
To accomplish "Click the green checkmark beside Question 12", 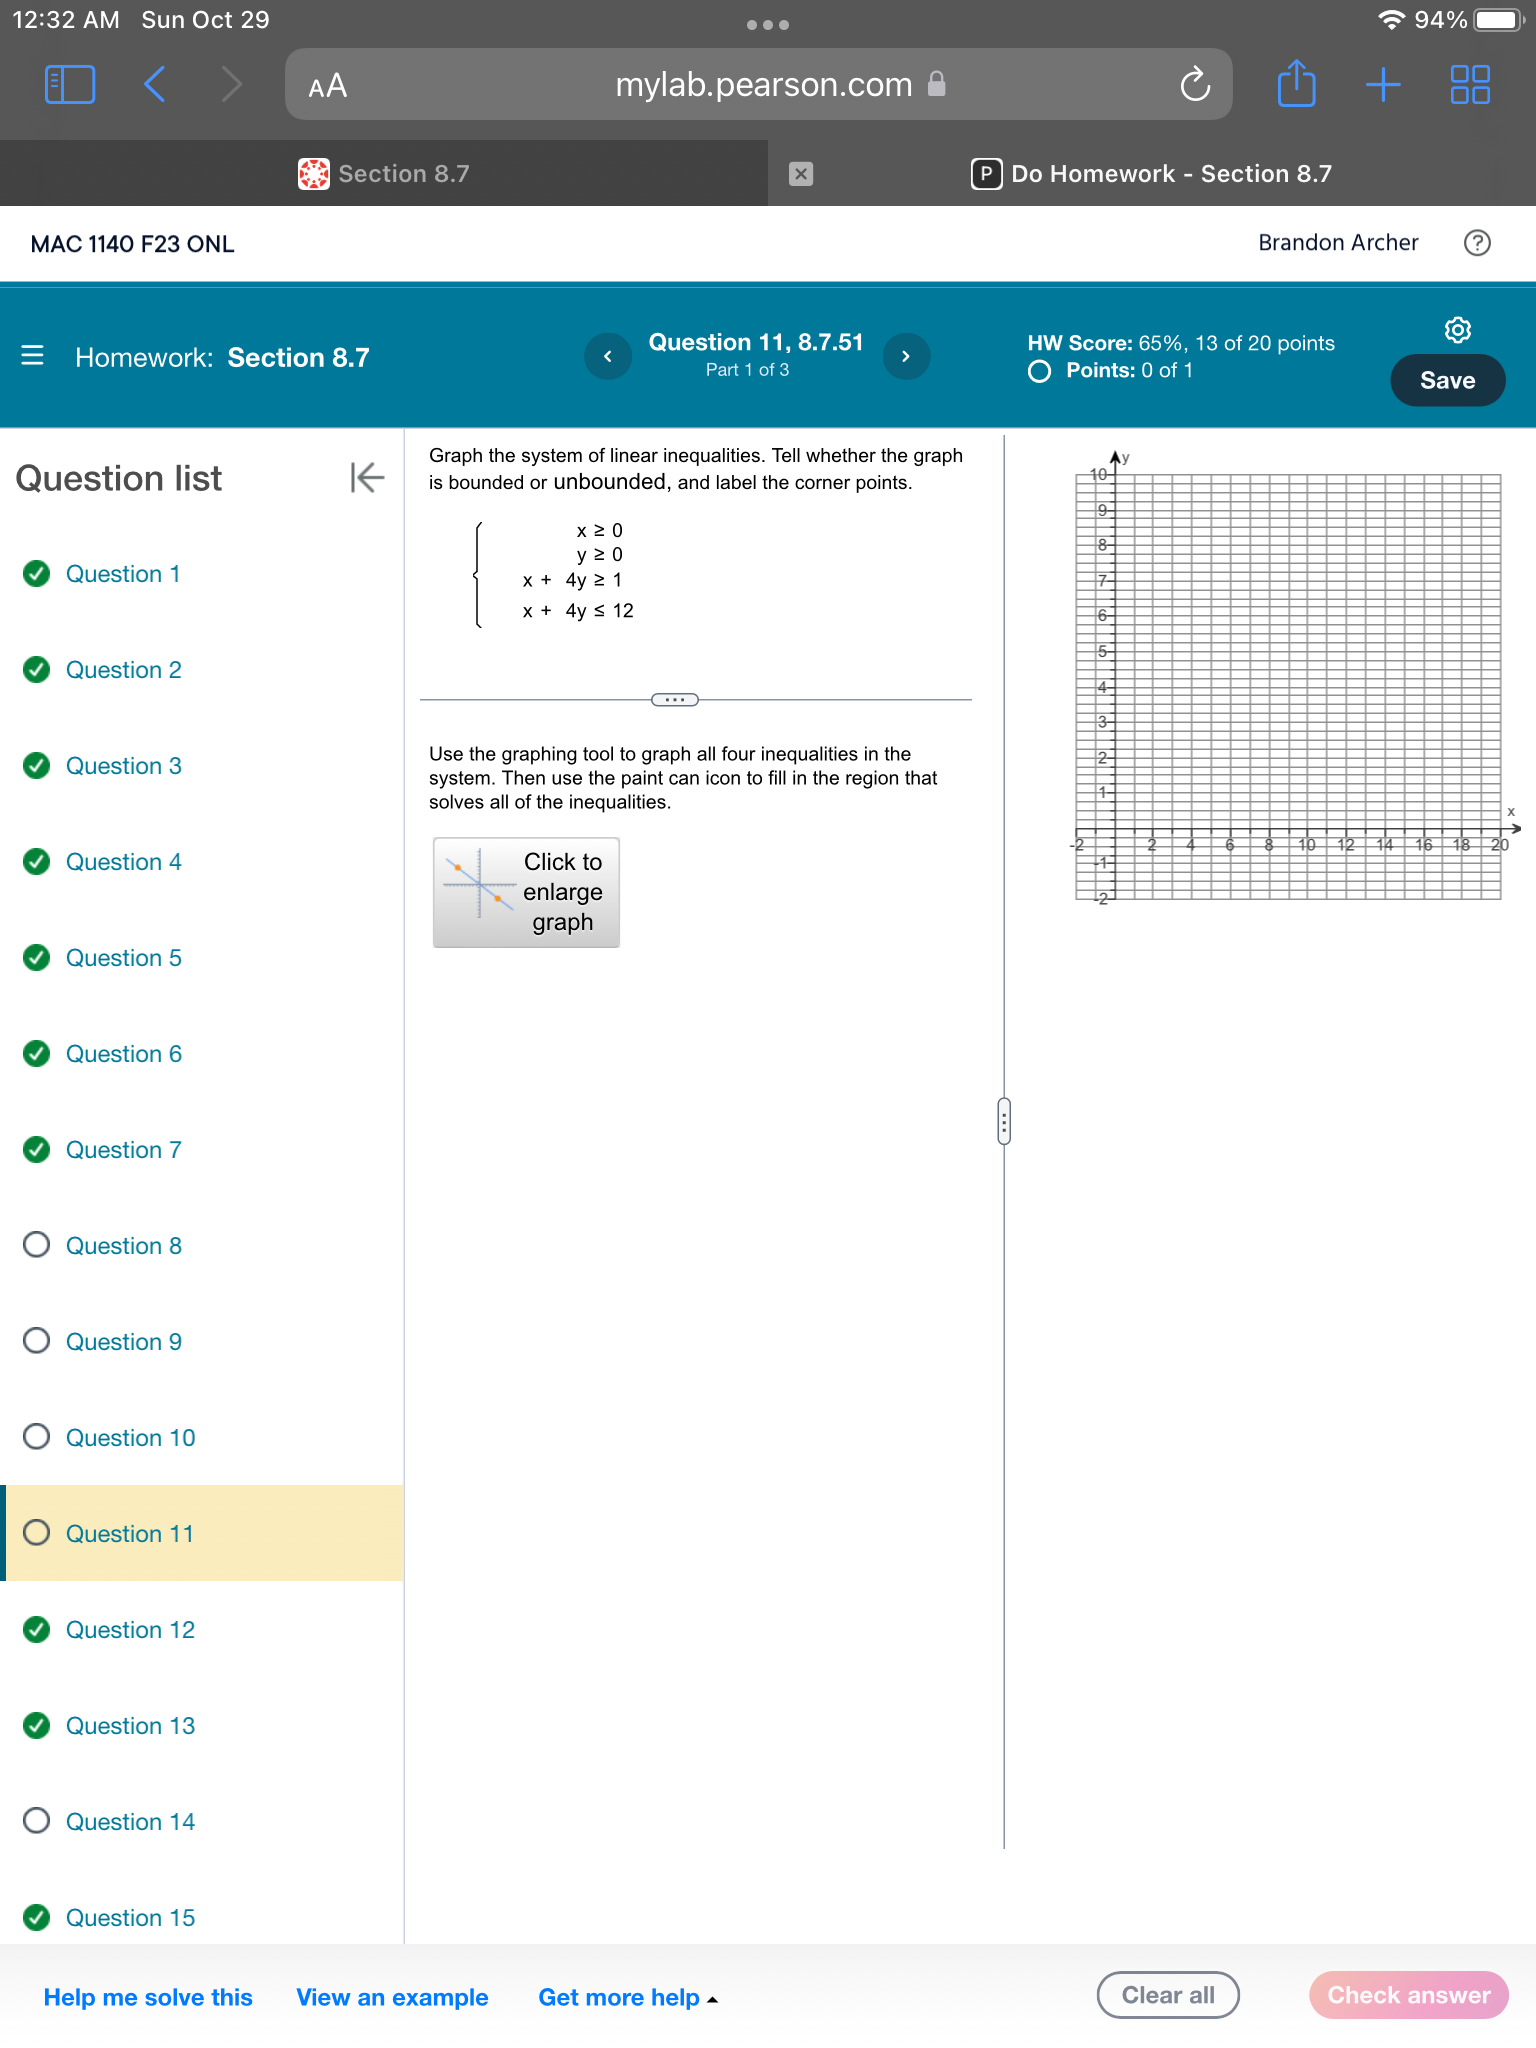I will 37,1629.
